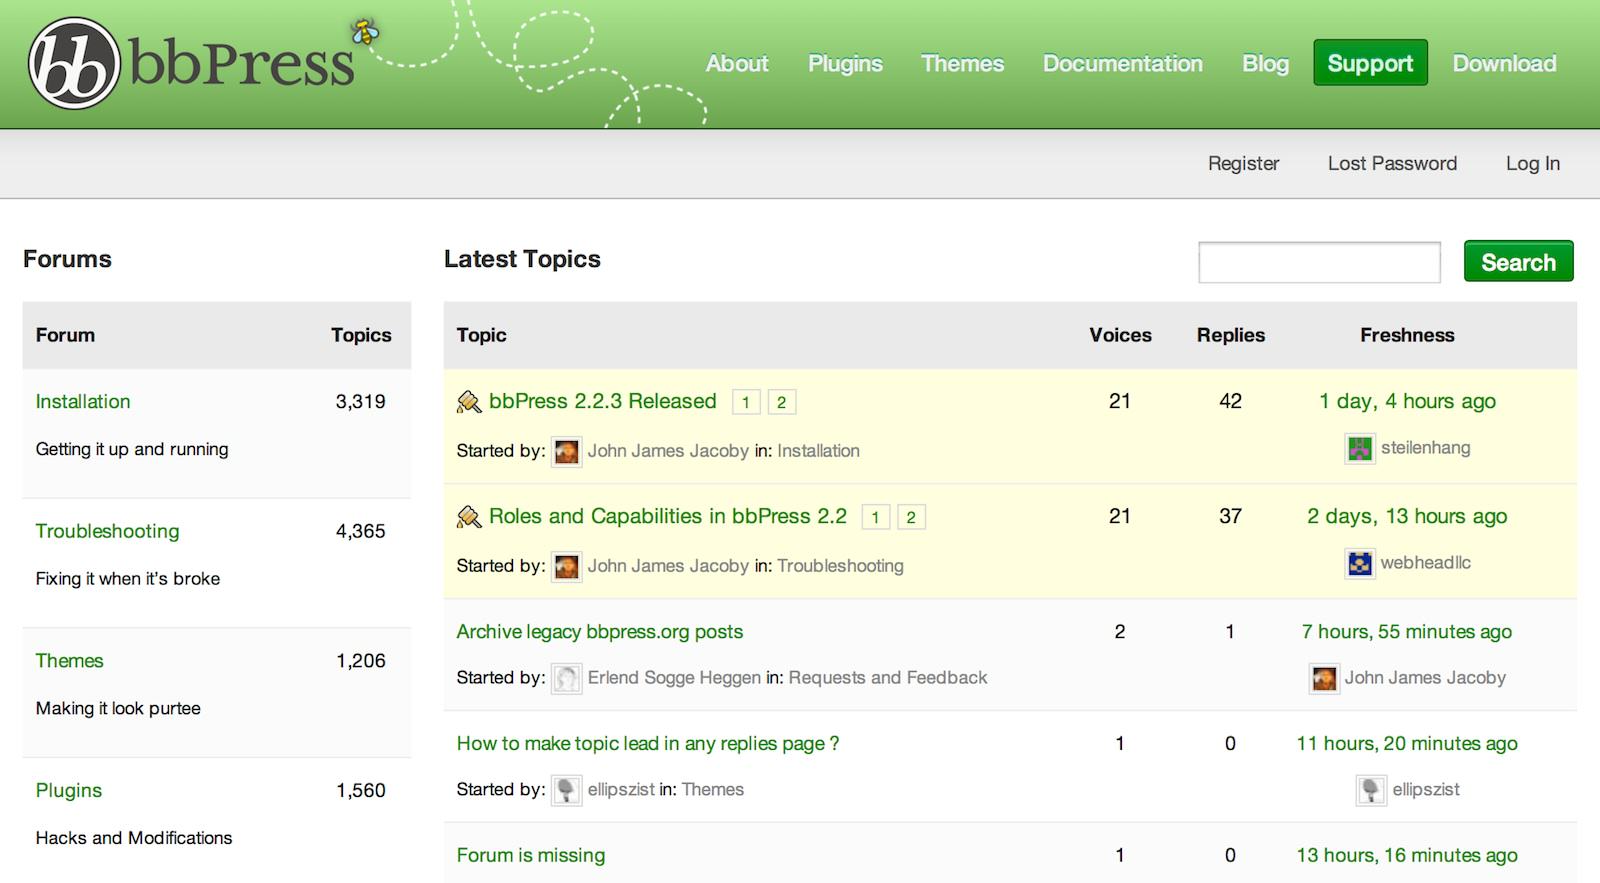Open topic Archive legacy bbpress.org posts
The height and width of the screenshot is (883, 1600).
(x=599, y=632)
